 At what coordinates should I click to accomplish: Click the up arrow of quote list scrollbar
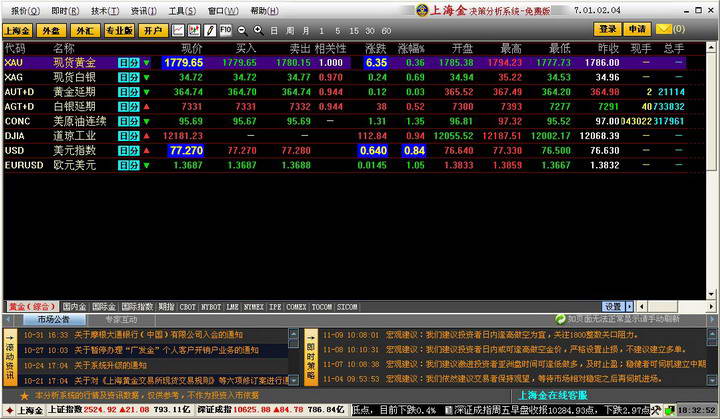tap(711, 47)
